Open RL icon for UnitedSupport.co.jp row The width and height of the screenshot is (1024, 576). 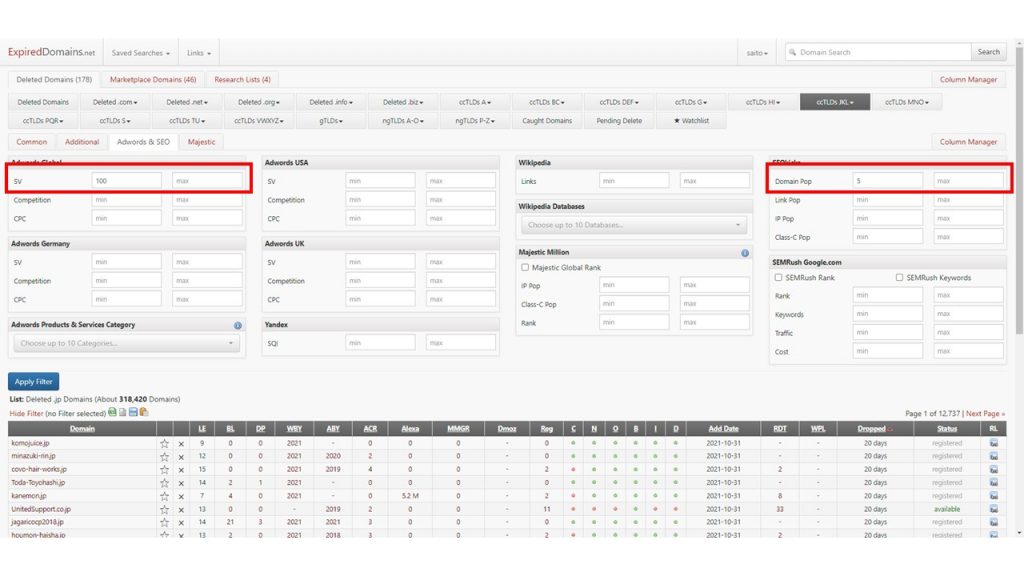tap(993, 509)
